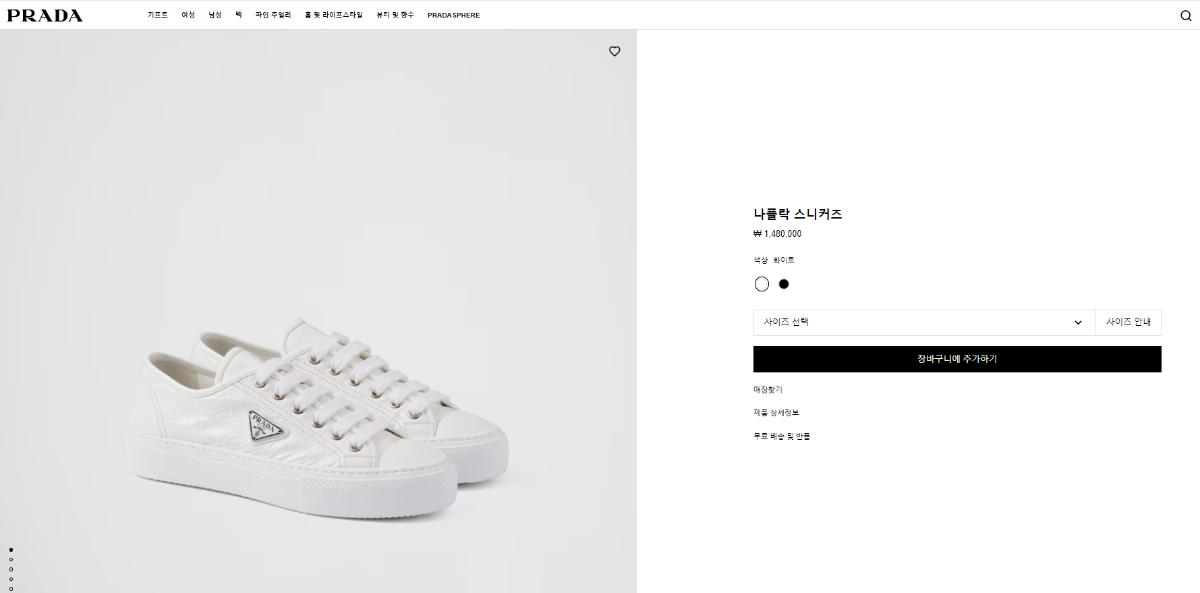Open the 기프트 menu
Screen dimensions: 1200x593
[x=158, y=15]
